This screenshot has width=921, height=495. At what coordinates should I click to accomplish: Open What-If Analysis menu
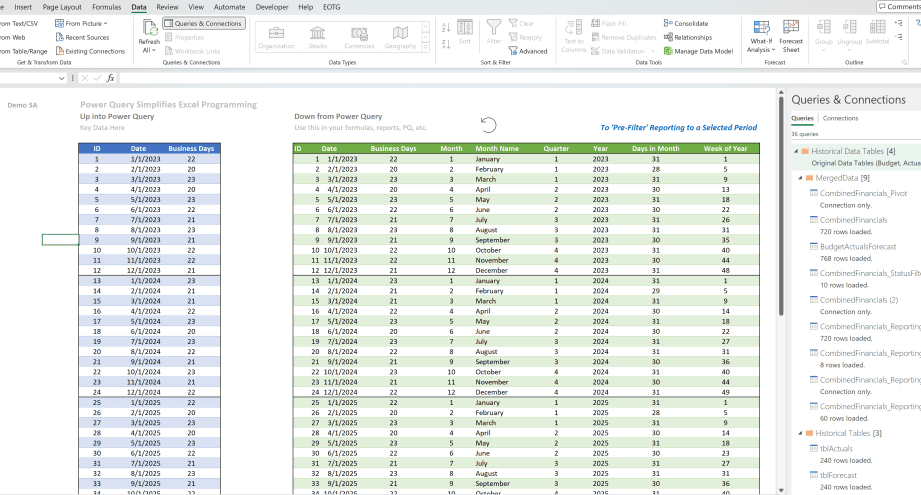(x=761, y=36)
